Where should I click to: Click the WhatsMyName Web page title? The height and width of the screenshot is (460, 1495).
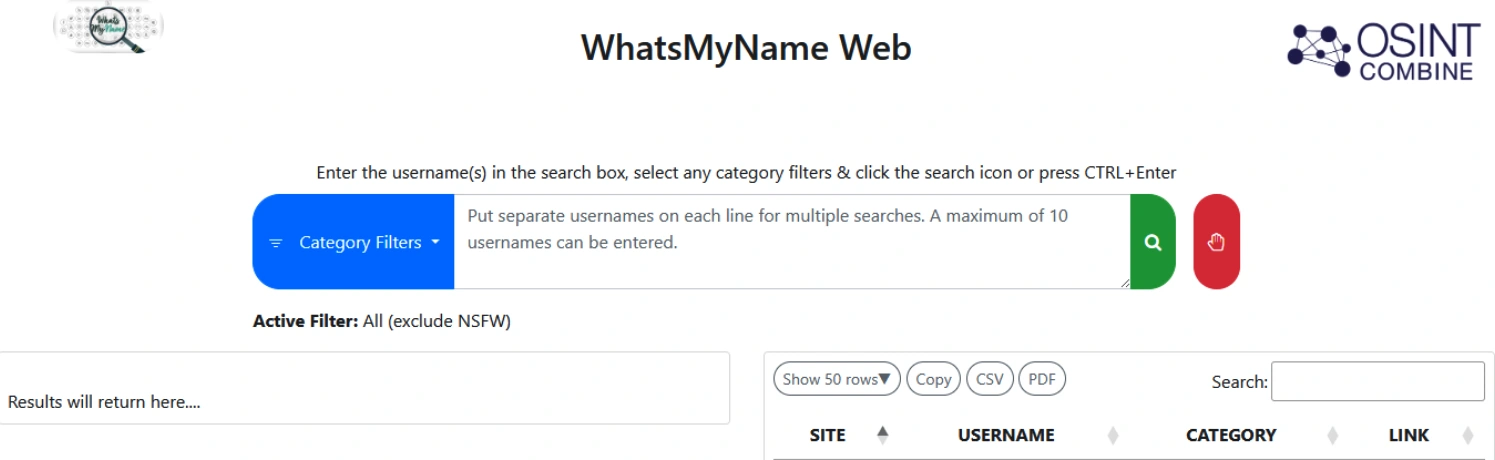[746, 47]
